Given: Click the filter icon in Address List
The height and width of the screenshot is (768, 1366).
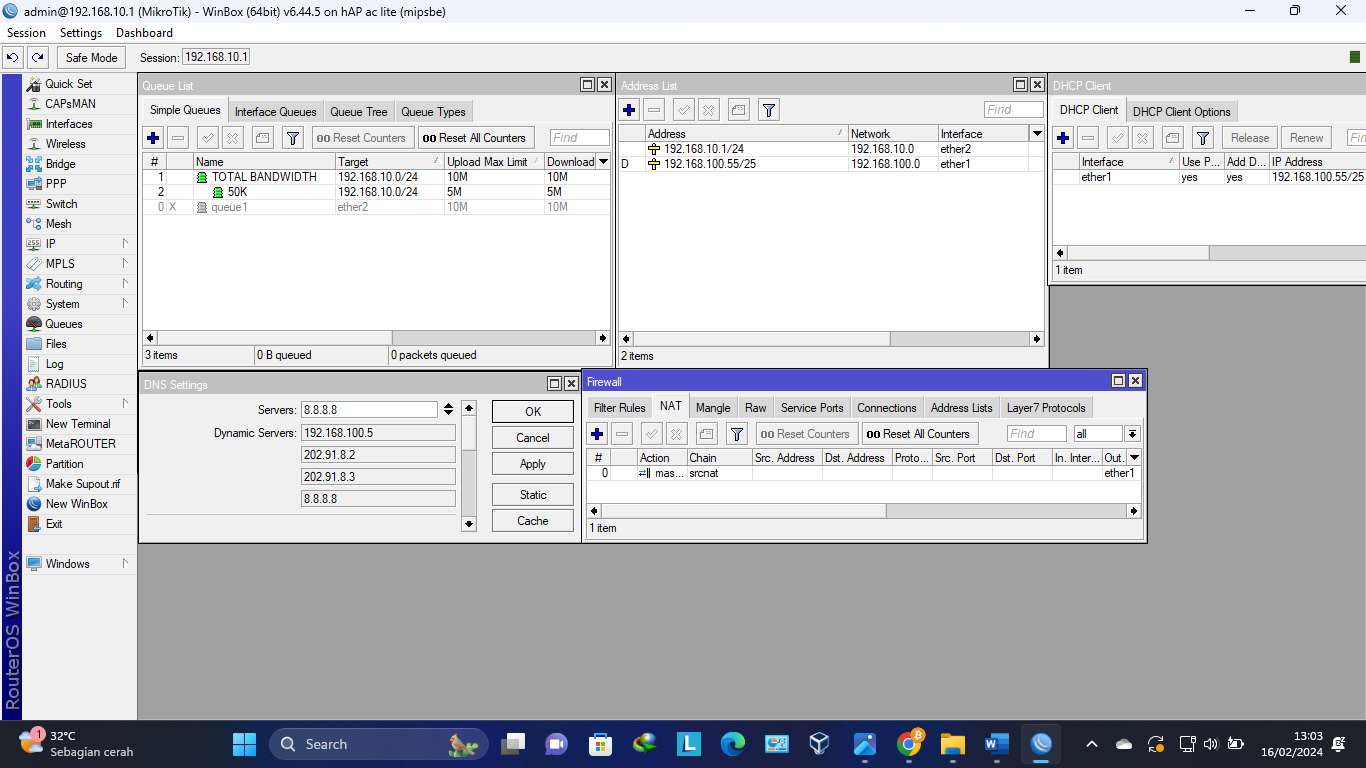Looking at the screenshot, I should [768, 110].
